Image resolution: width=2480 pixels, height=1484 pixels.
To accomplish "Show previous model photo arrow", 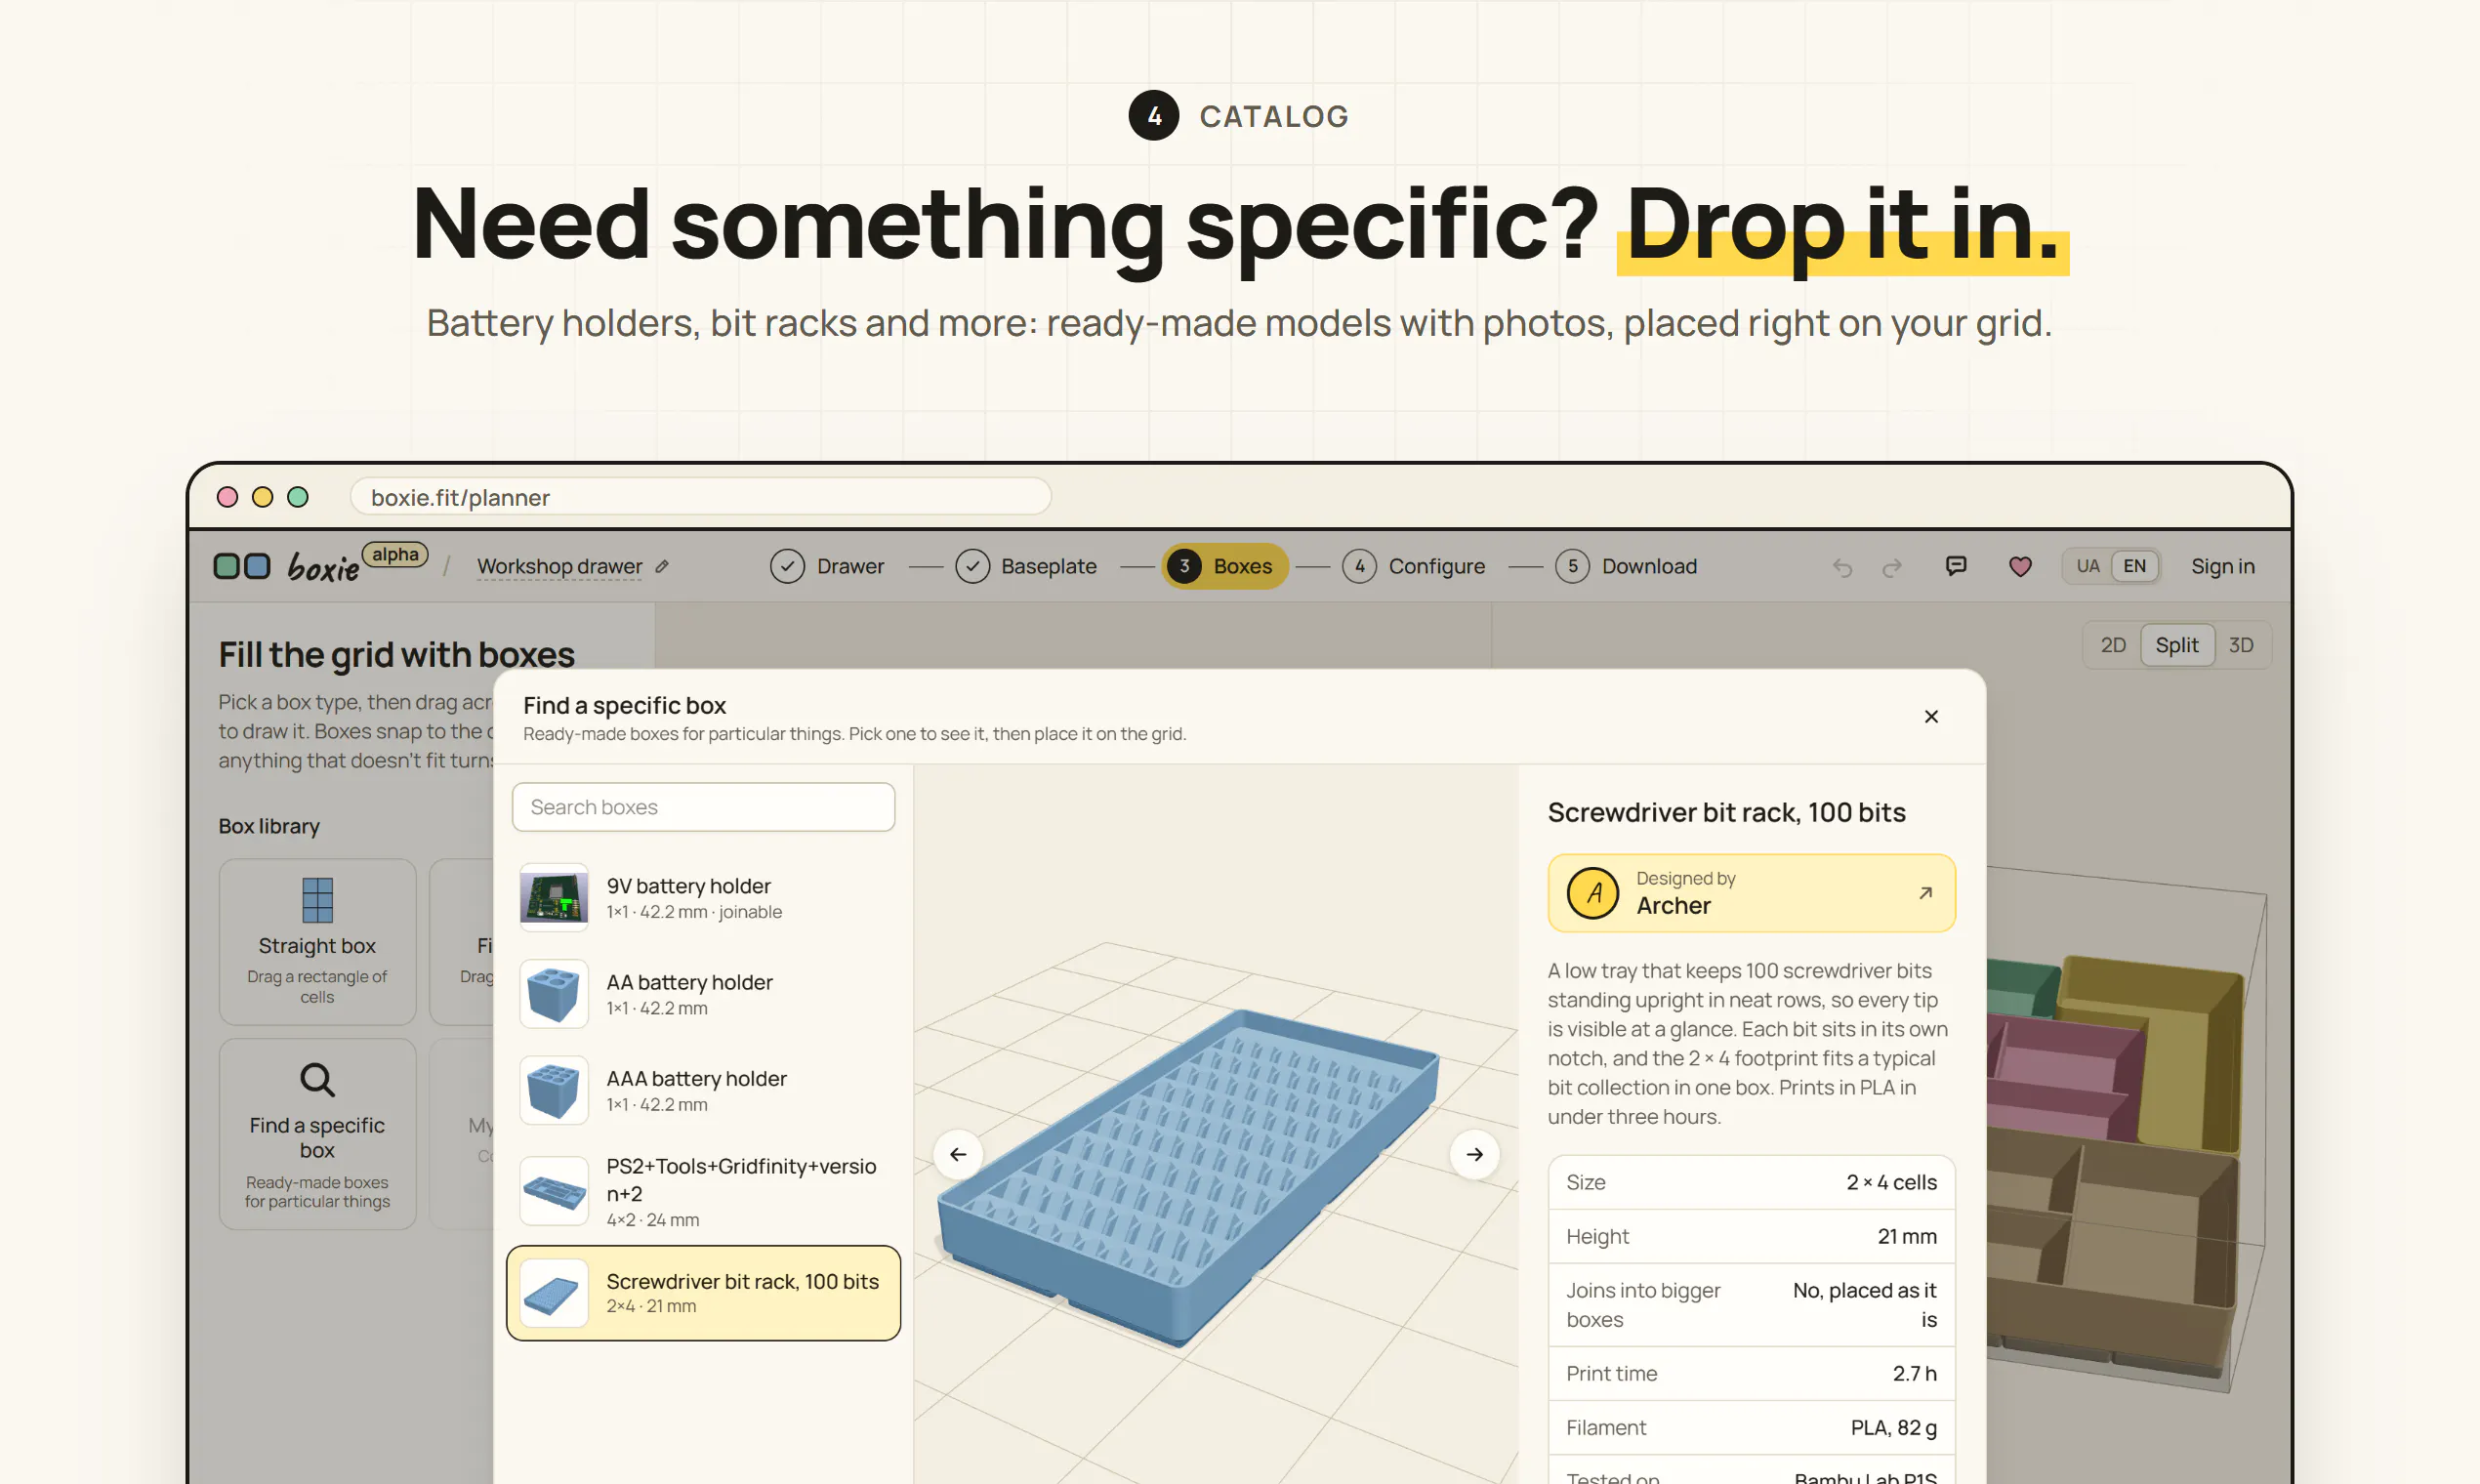I will tap(958, 1154).
